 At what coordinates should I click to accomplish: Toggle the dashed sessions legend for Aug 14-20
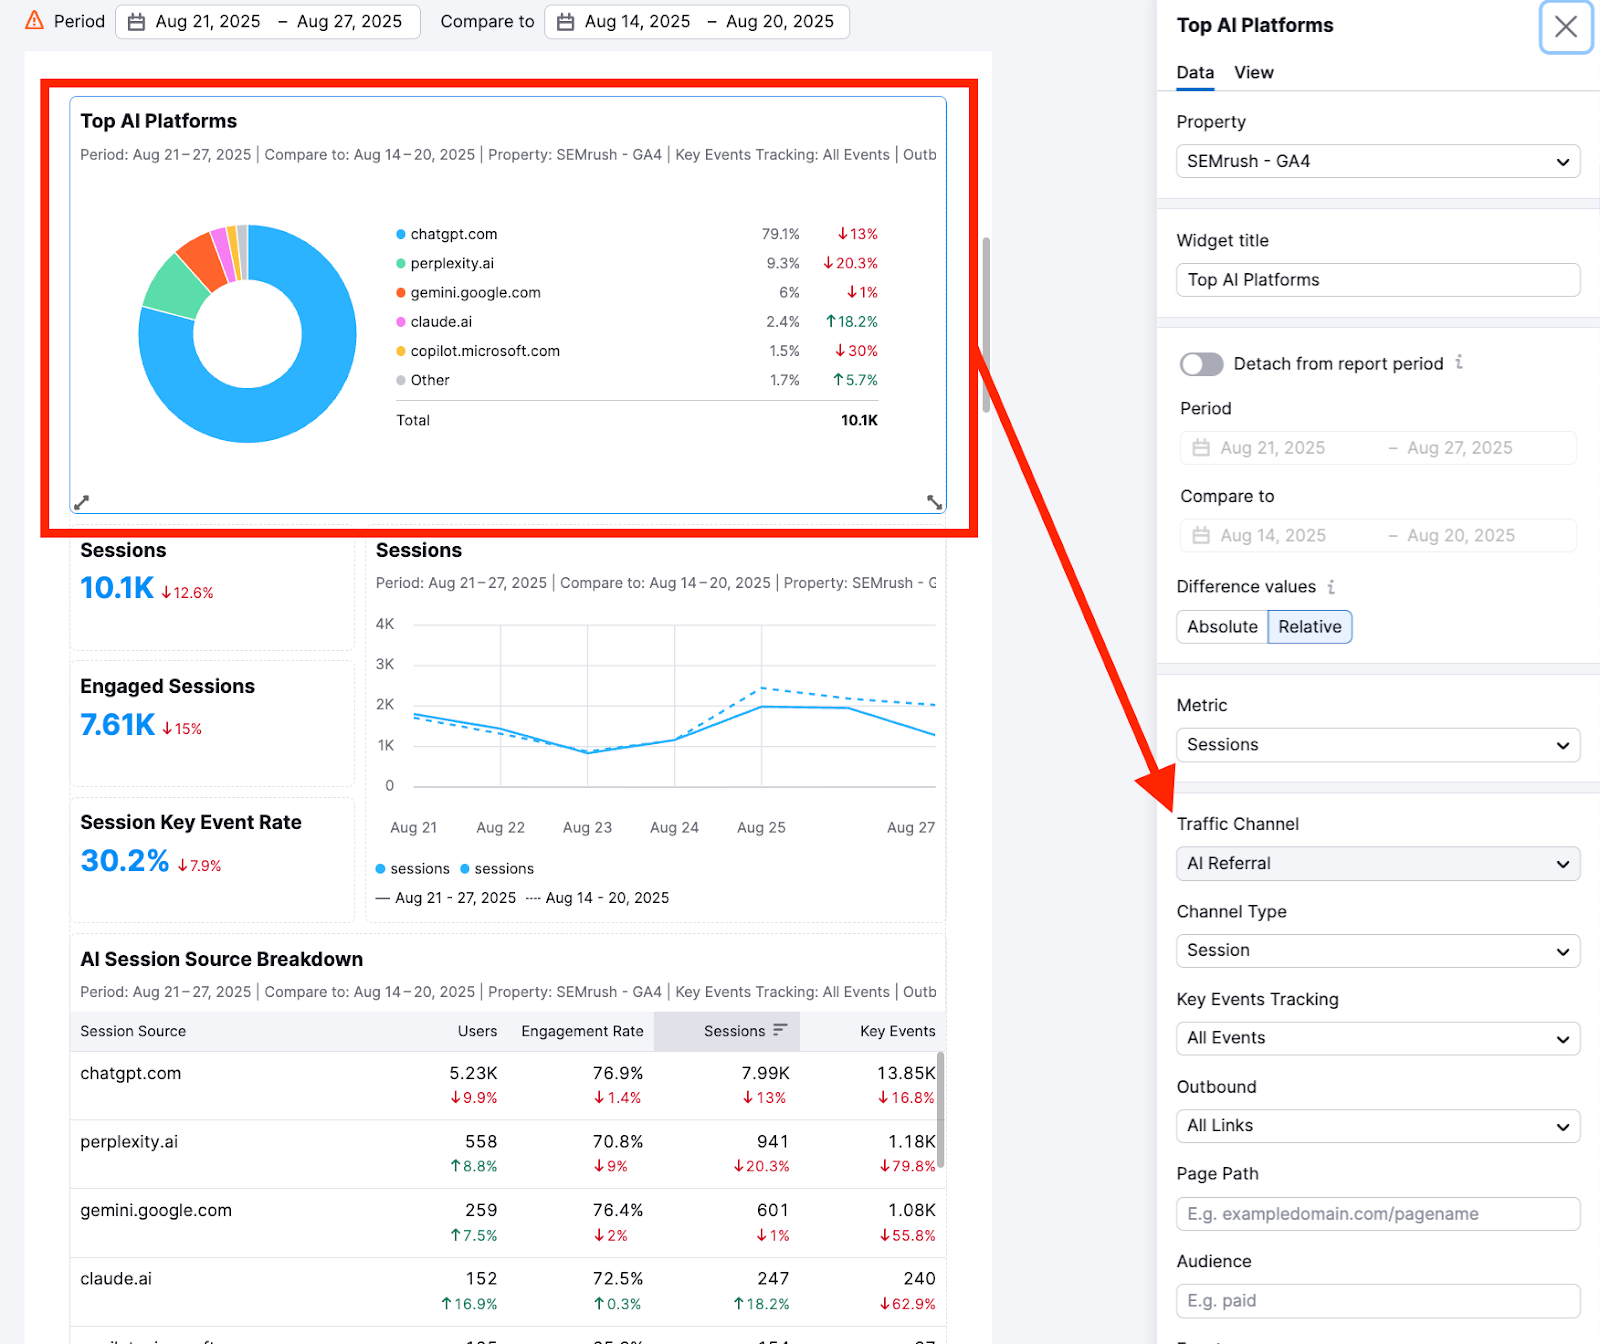coord(496,868)
